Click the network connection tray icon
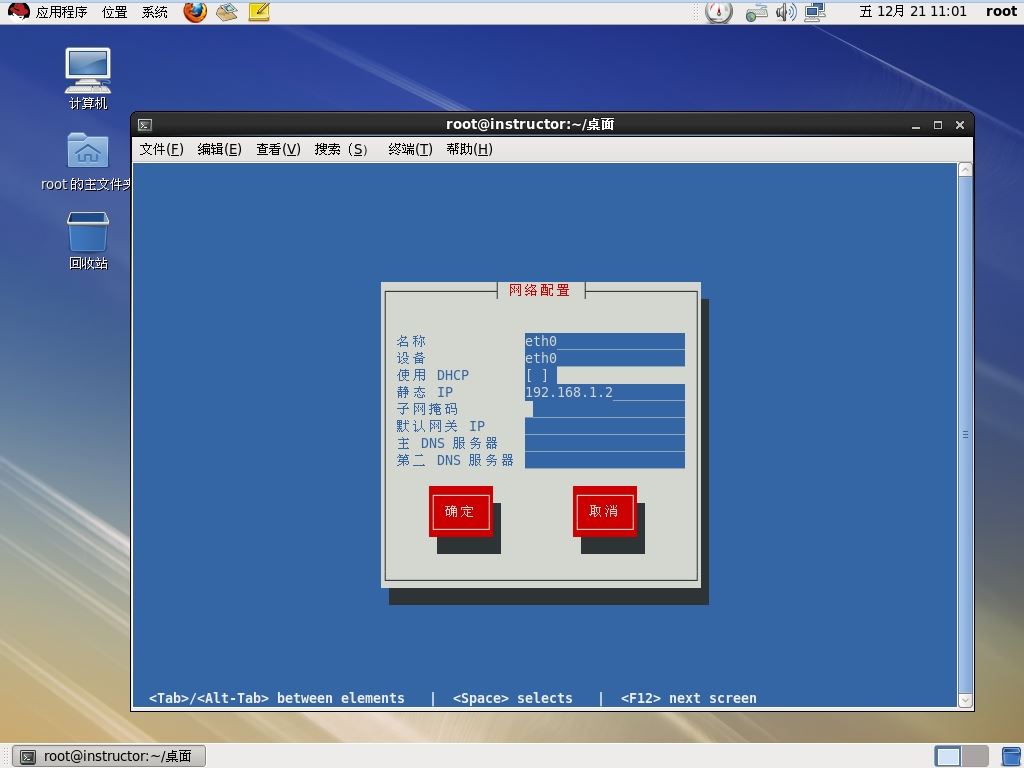Image resolution: width=1024 pixels, height=768 pixels. pos(815,12)
